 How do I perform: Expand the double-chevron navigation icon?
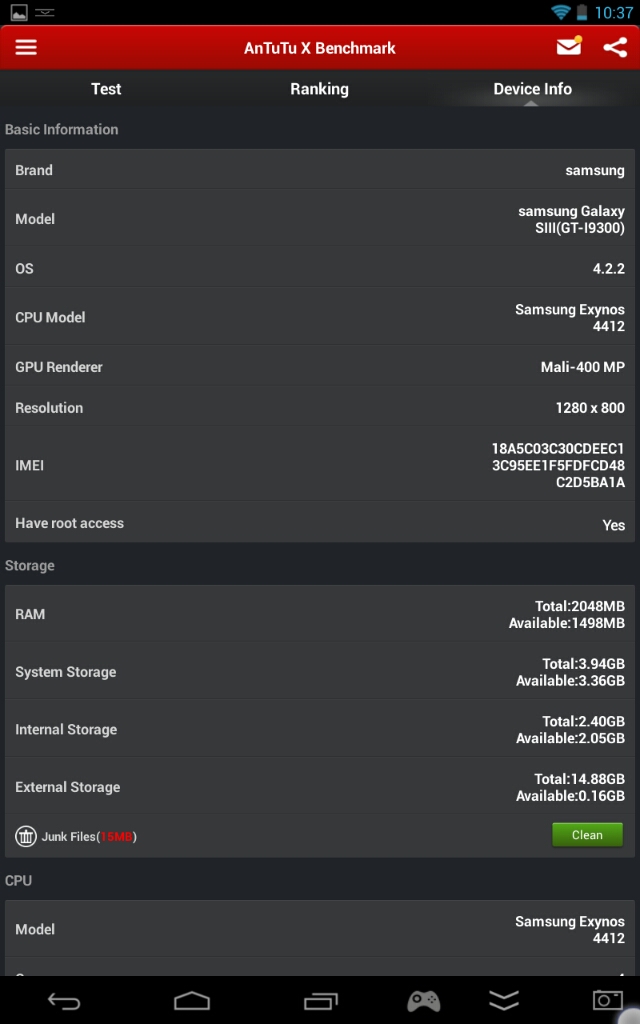504,1000
